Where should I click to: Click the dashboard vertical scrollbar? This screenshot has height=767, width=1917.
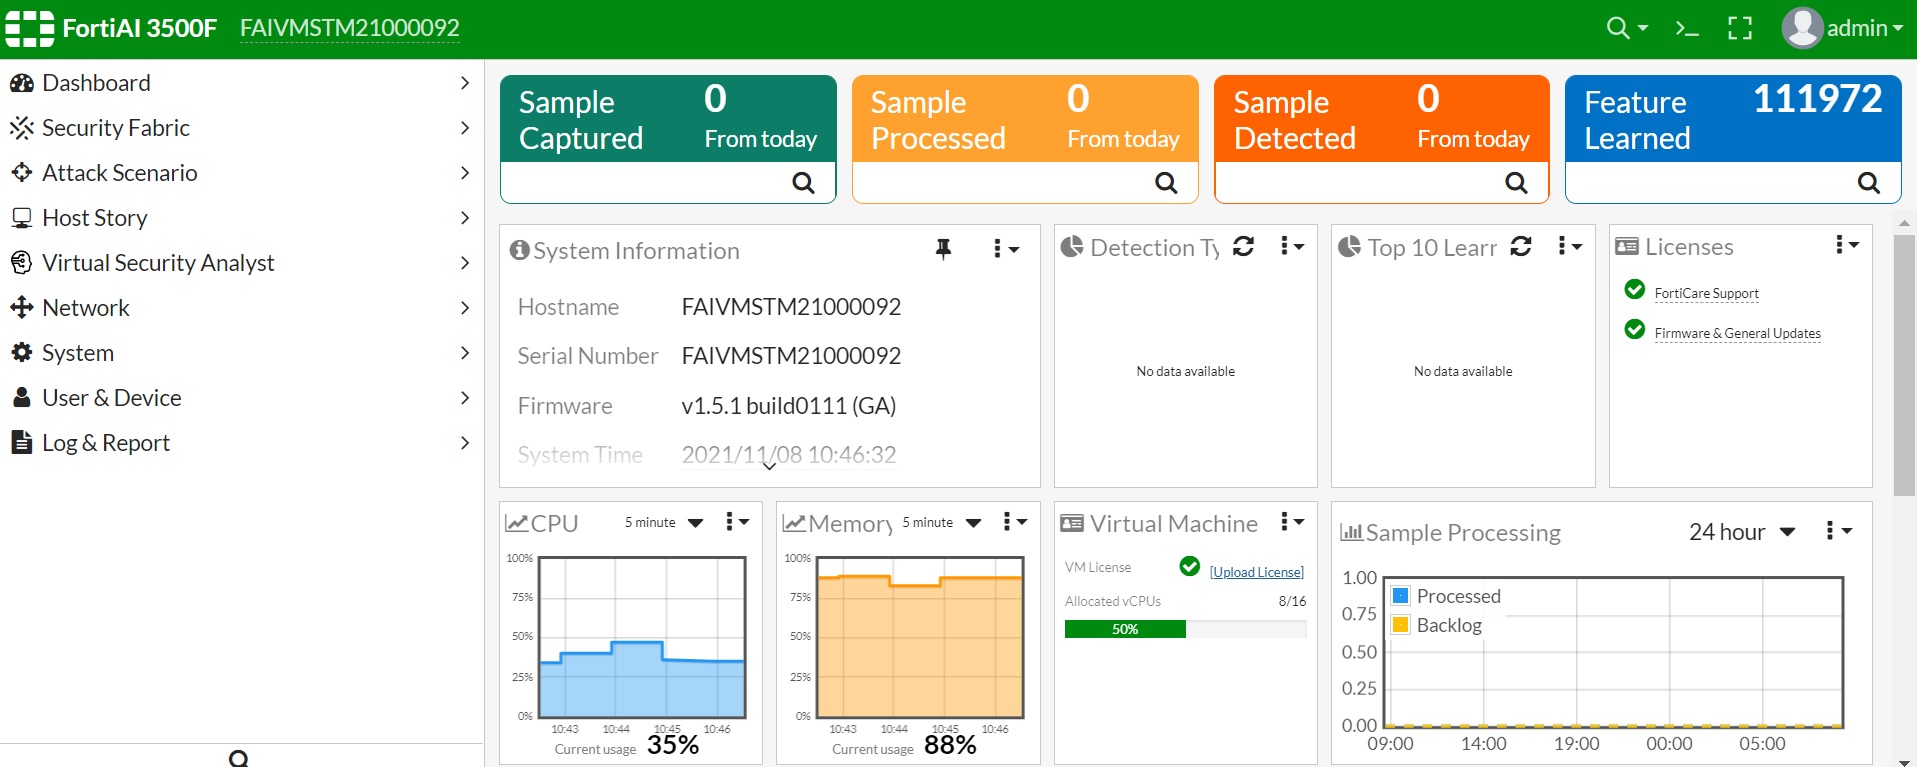pos(1904,365)
